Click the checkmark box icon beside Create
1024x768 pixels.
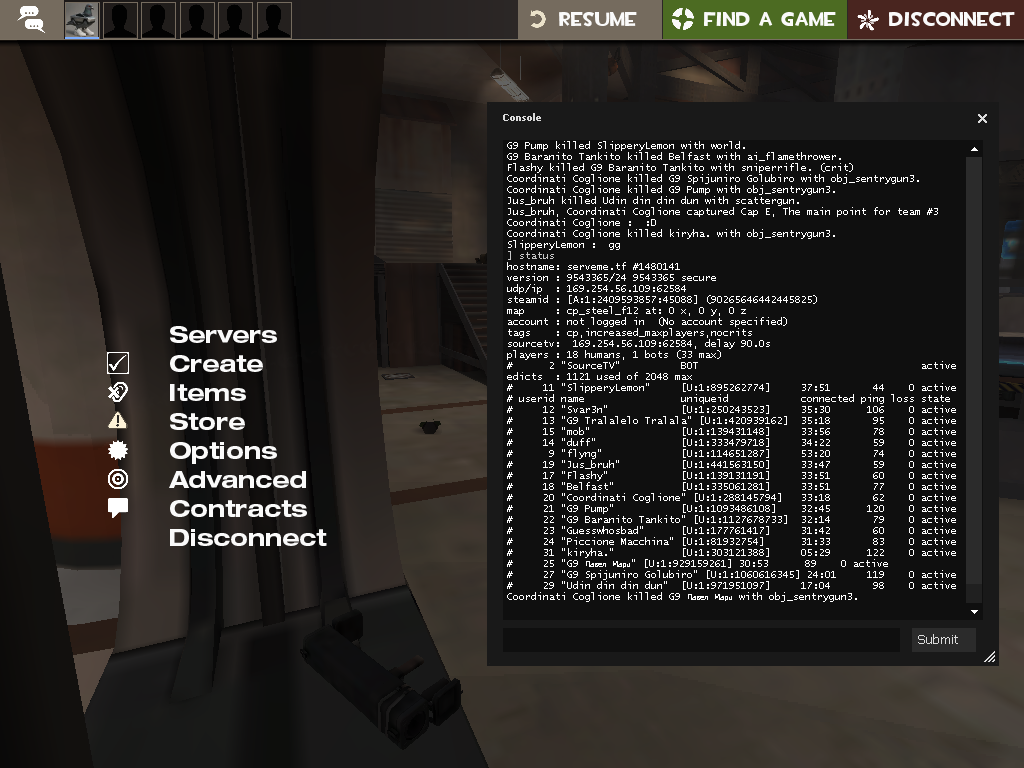tap(118, 363)
